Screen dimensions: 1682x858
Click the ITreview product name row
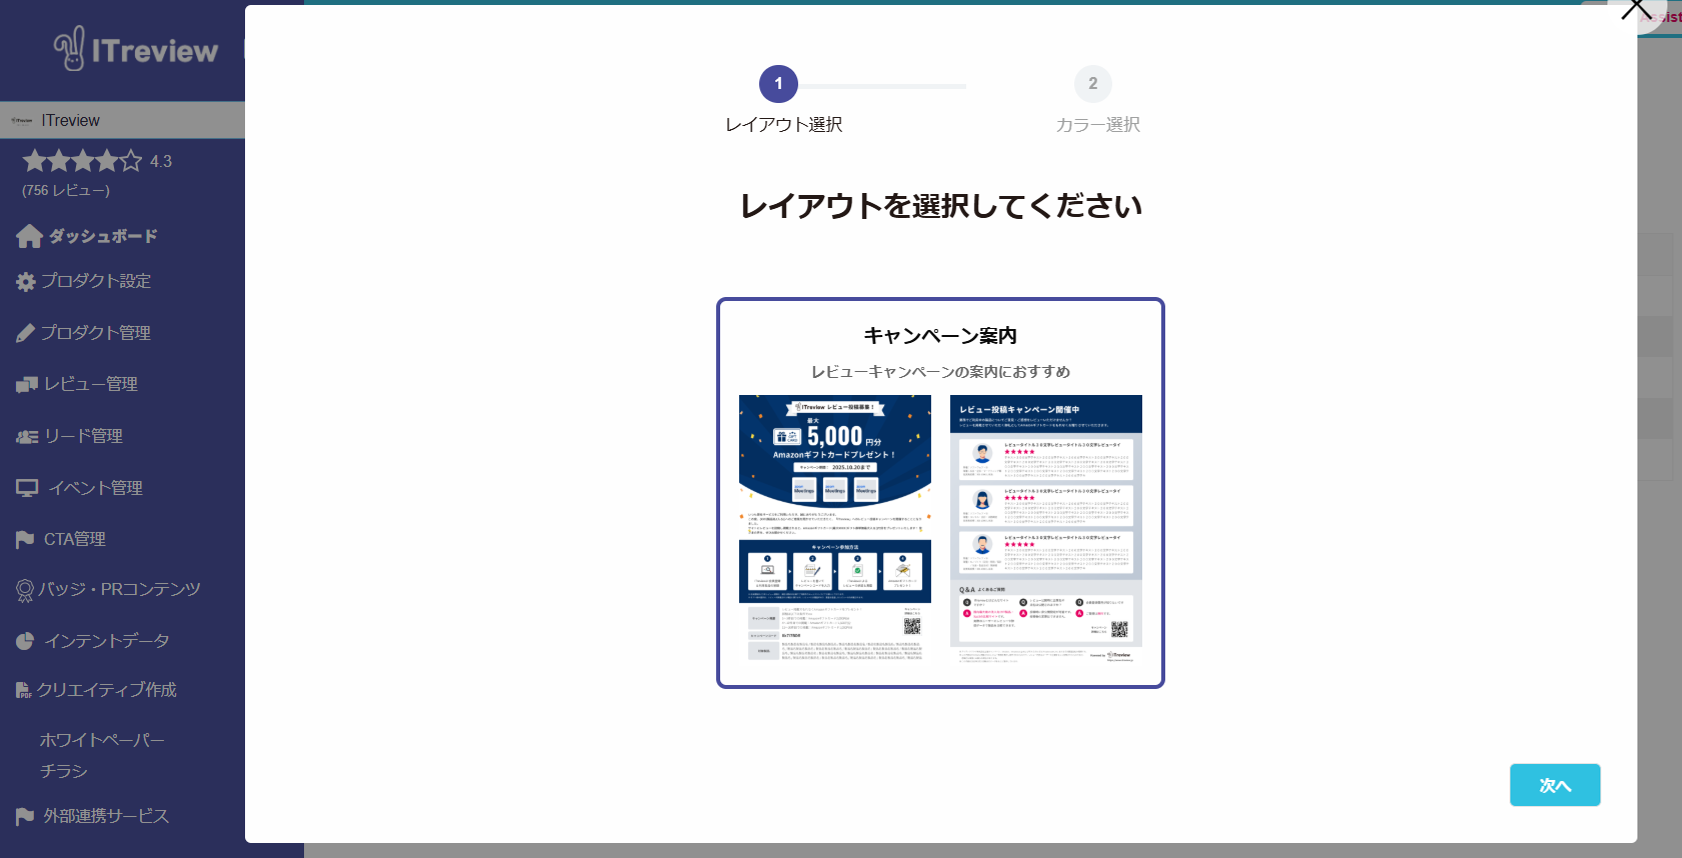[x=122, y=120]
